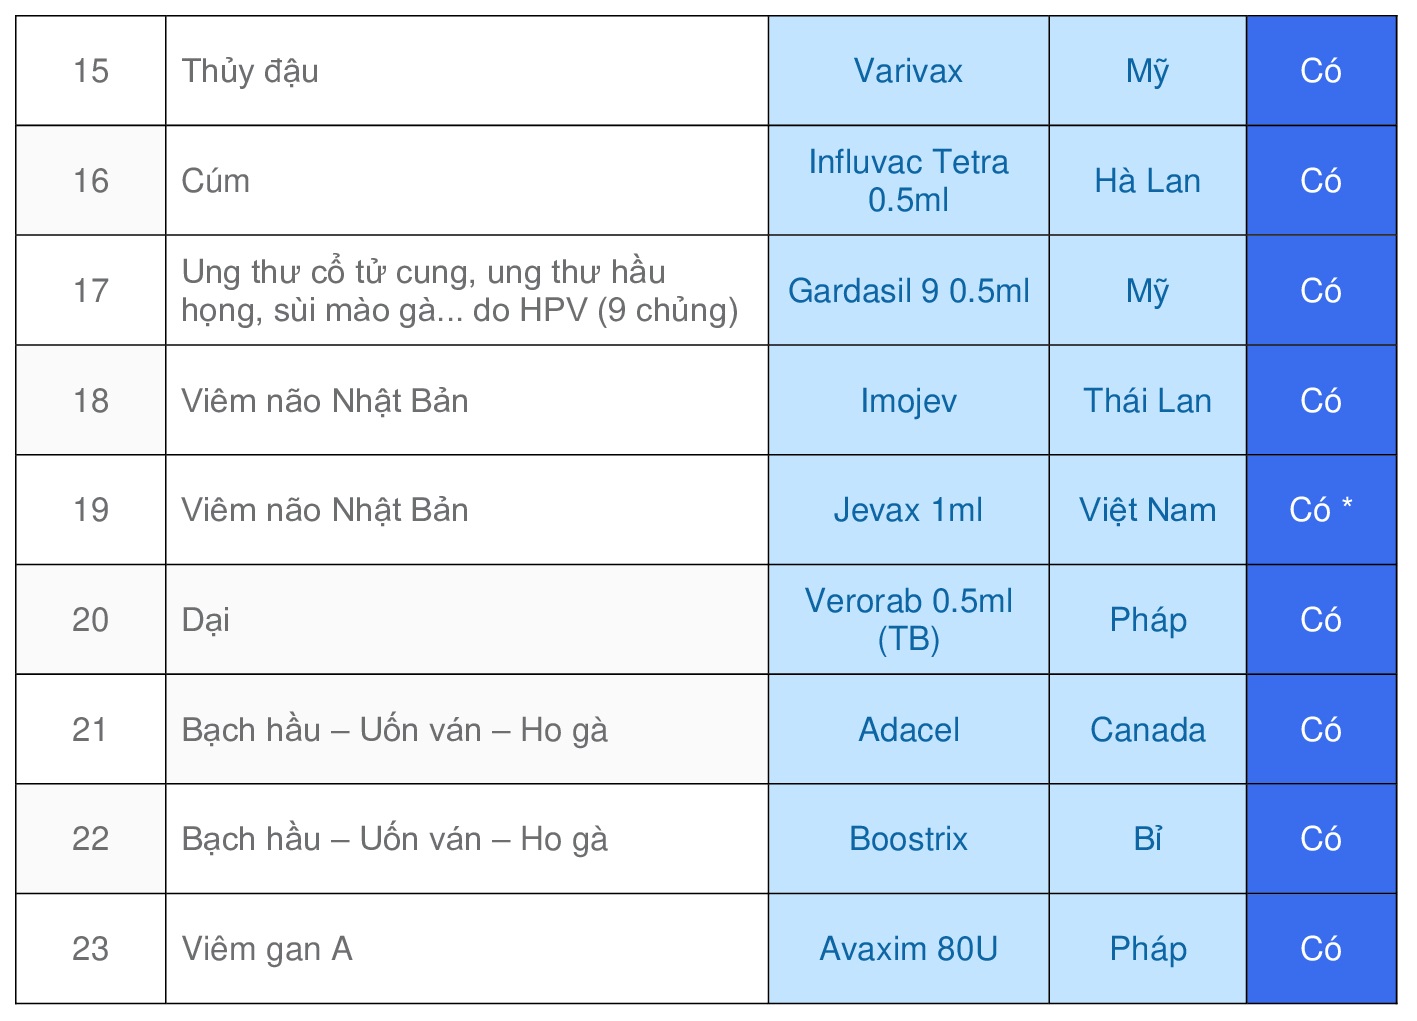Click the Varivax vaccine name cell

click(908, 71)
